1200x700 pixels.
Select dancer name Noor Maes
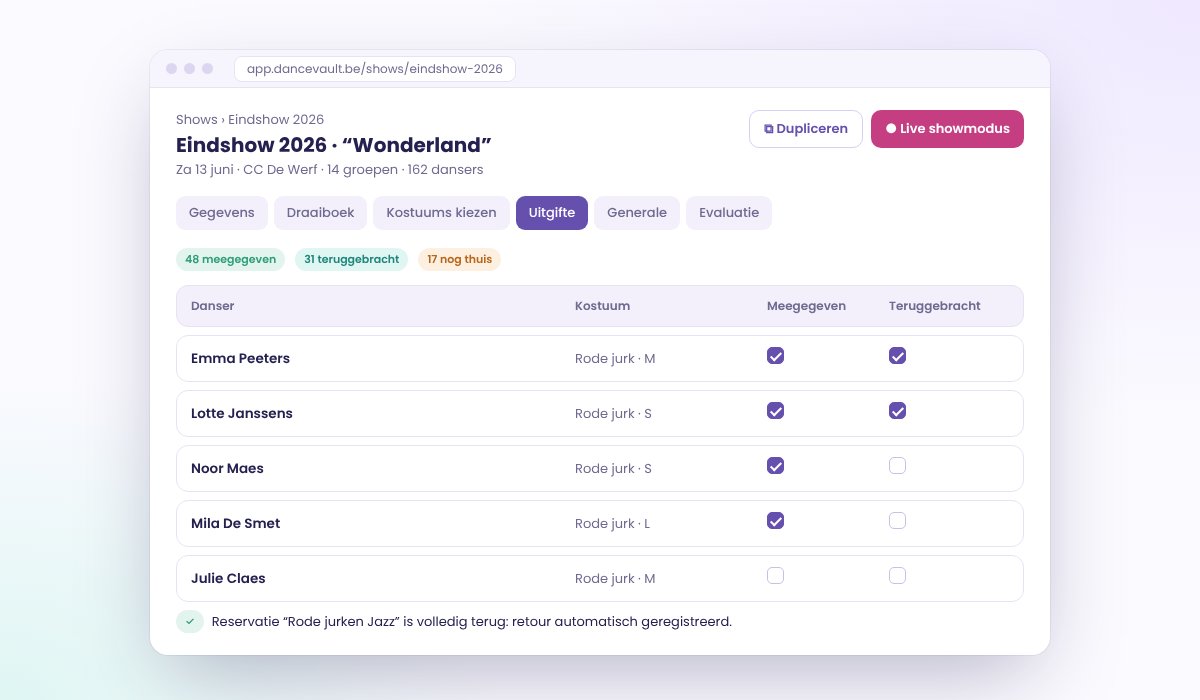[227, 469]
